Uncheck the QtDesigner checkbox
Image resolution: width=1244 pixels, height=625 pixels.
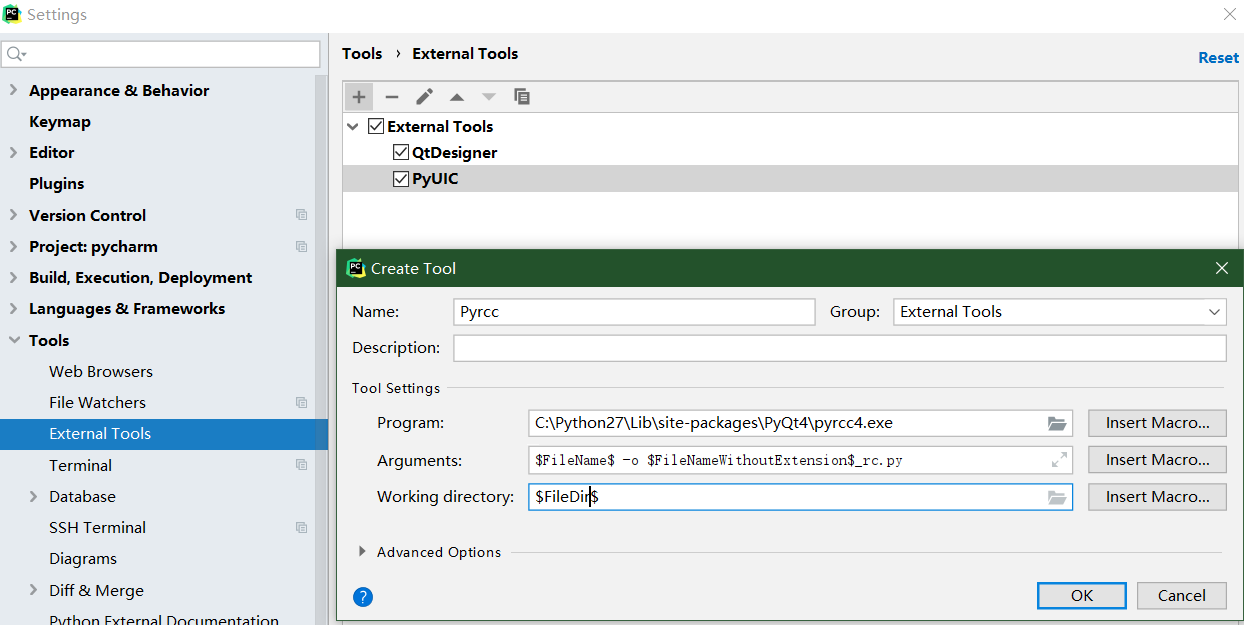(401, 152)
